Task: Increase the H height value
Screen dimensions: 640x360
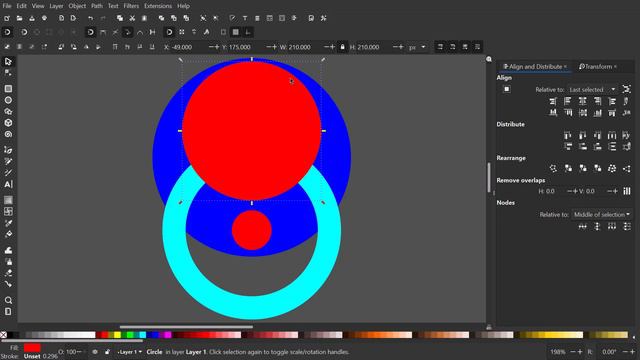Action: point(401,47)
